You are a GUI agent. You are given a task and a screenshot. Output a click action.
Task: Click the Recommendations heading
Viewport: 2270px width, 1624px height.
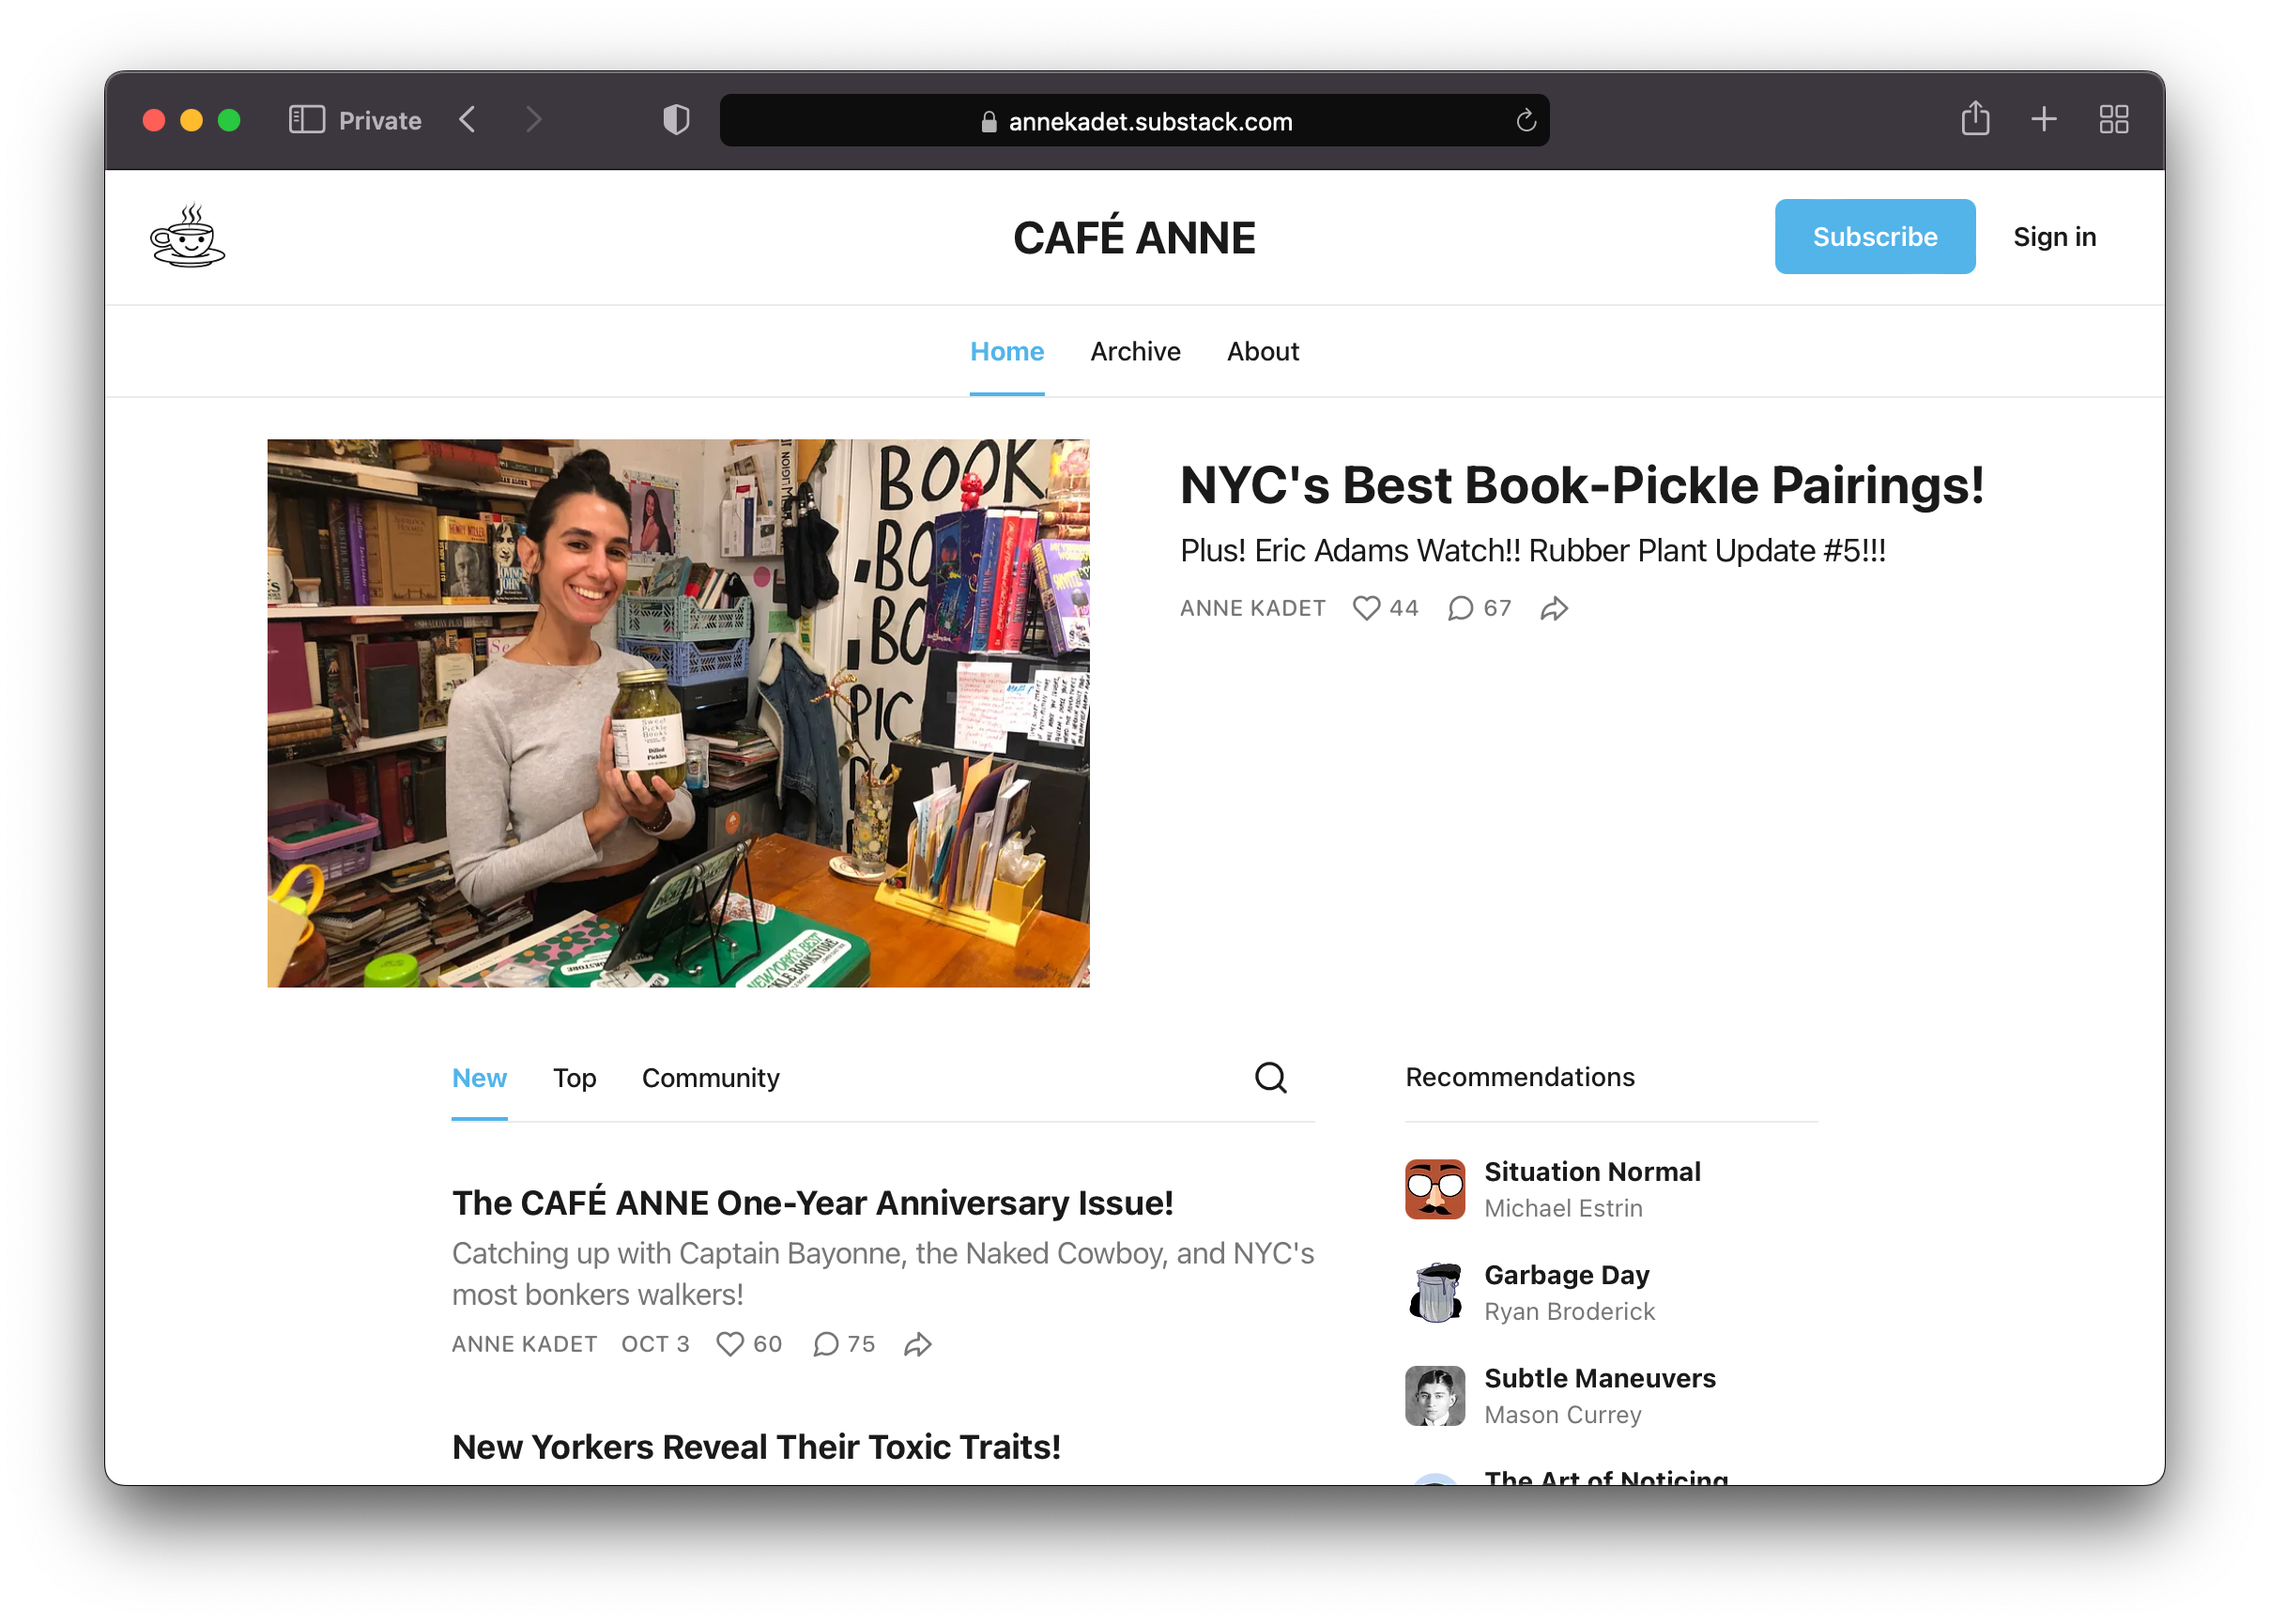click(x=1520, y=1077)
